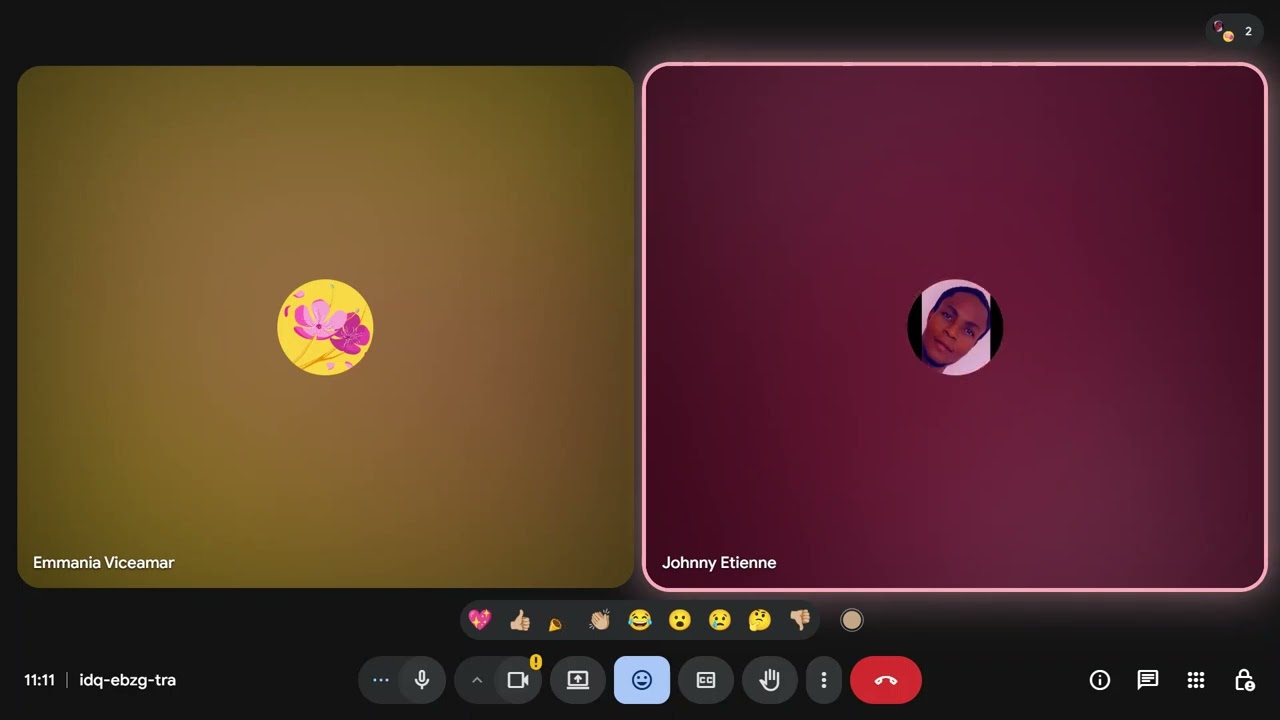The image size is (1280, 720).
Task: Raise your hand
Action: click(x=770, y=680)
